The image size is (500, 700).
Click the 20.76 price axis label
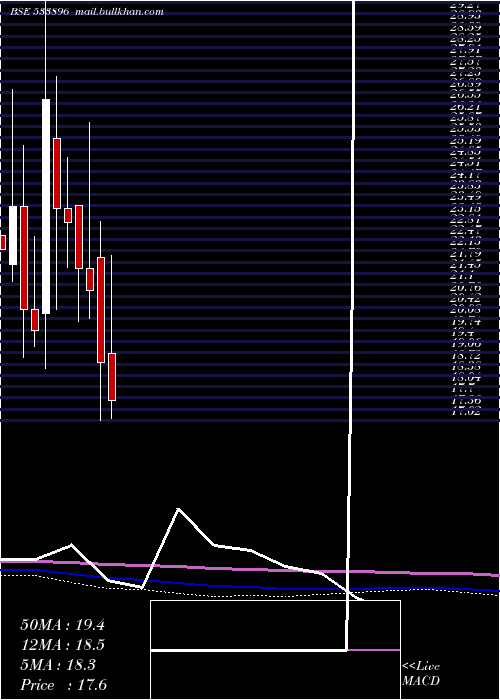tap(466, 288)
